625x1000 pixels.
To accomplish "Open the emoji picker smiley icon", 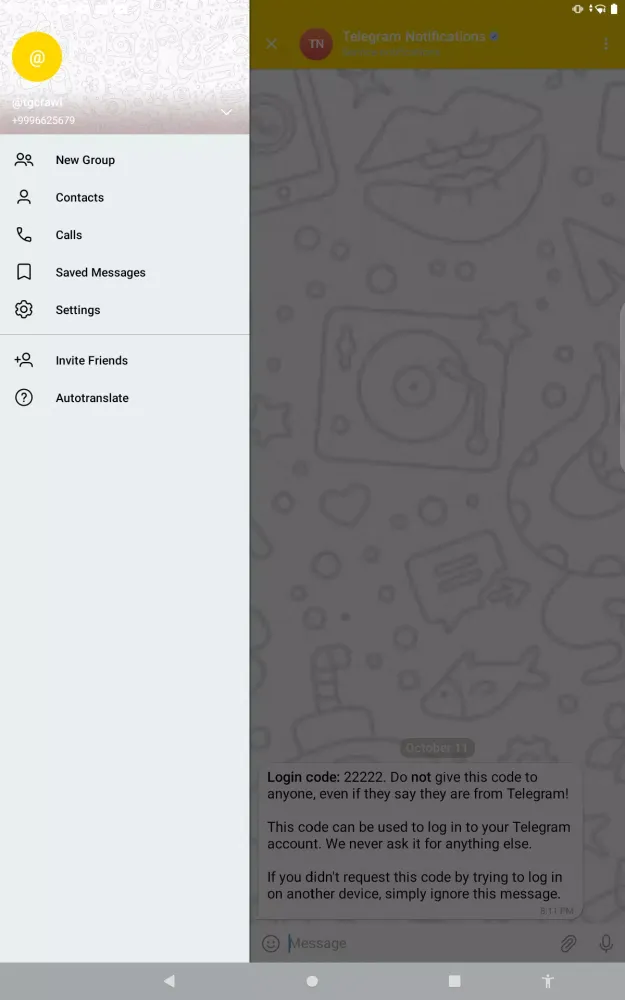I will click(270, 943).
